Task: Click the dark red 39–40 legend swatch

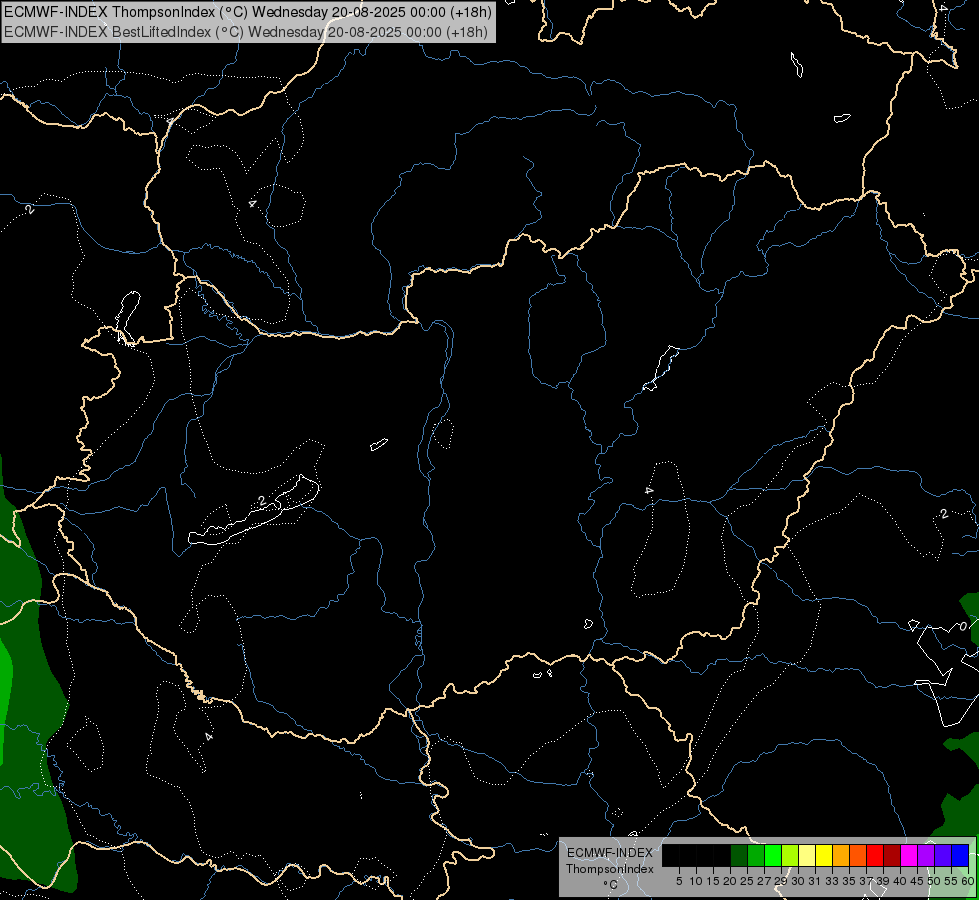Action: (892, 855)
